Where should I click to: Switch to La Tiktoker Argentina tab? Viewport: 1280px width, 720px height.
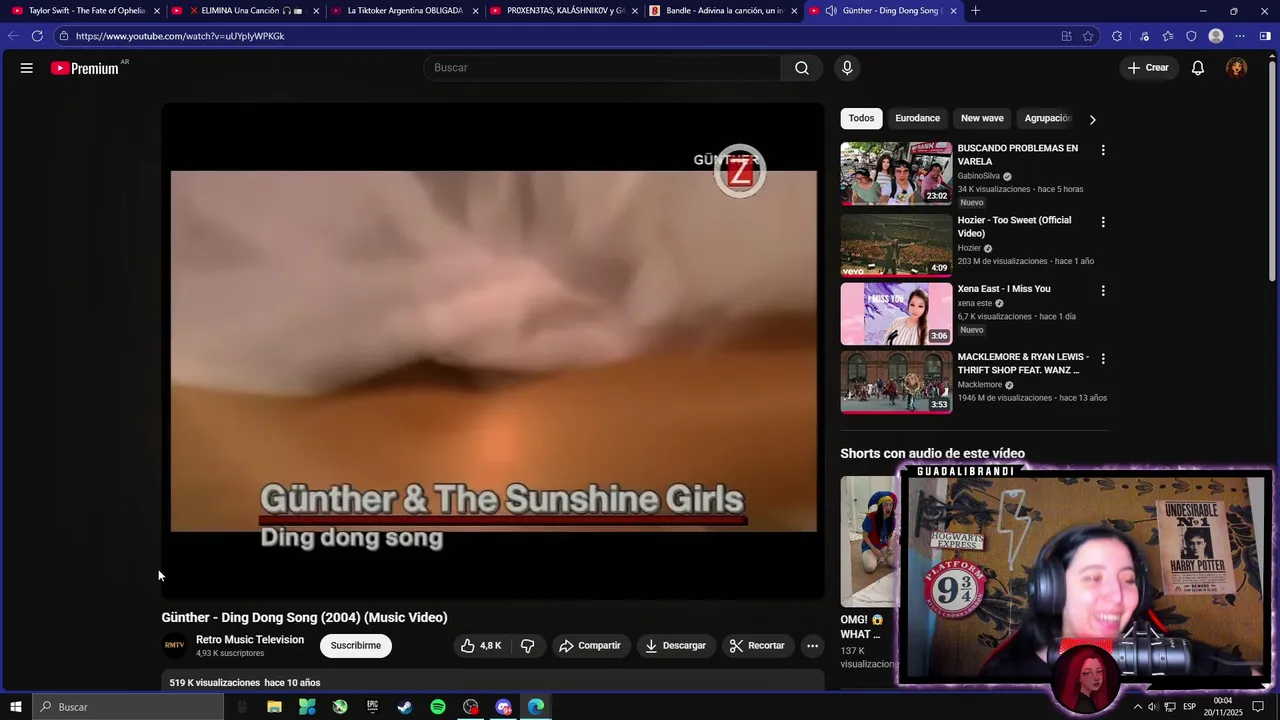(404, 11)
